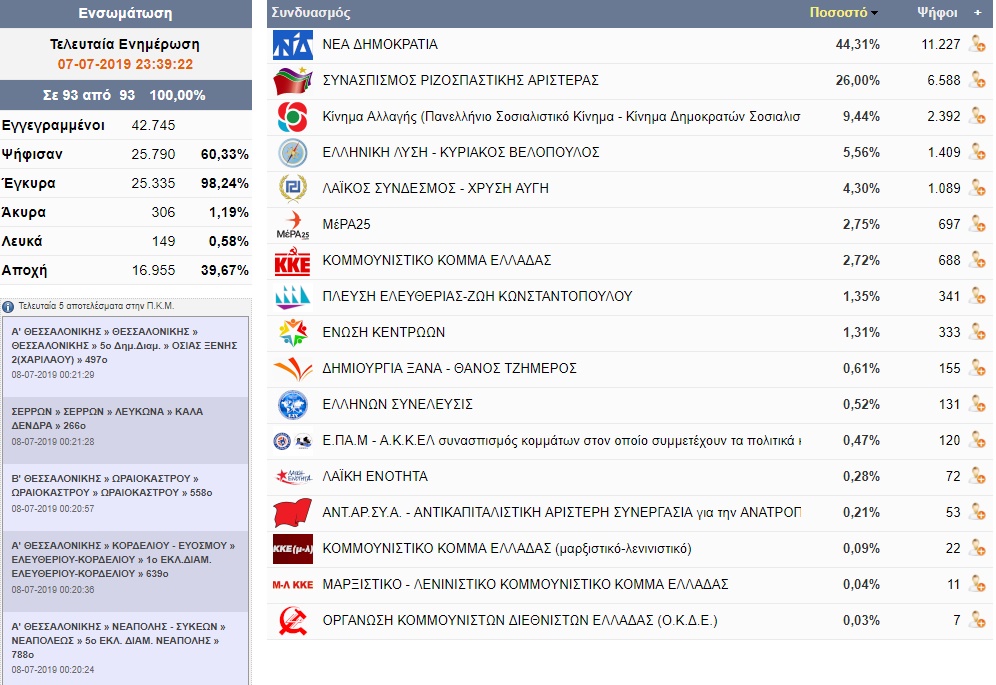The width and height of the screenshot is (996, 685).
Task: Select the ΜέΡΑ25 party name text
Action: 346,224
